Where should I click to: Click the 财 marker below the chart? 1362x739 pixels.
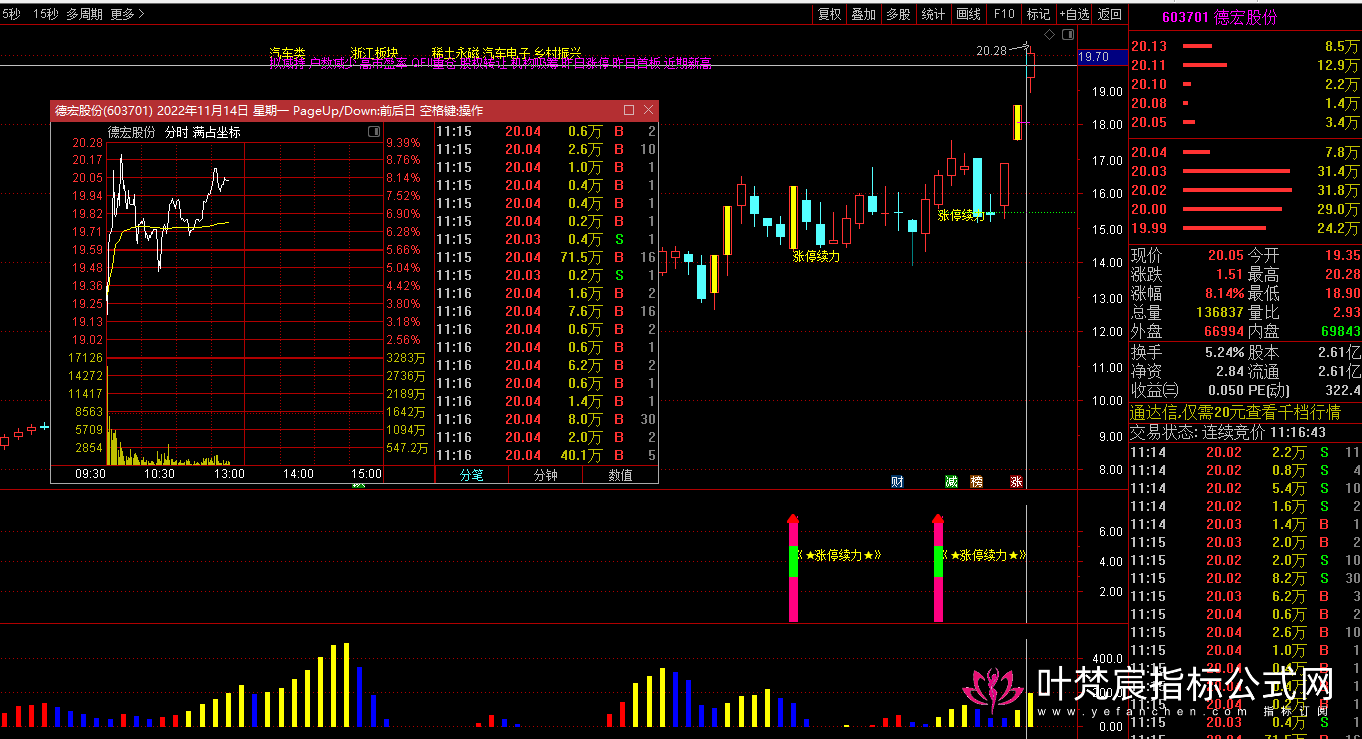pyautogui.click(x=897, y=481)
